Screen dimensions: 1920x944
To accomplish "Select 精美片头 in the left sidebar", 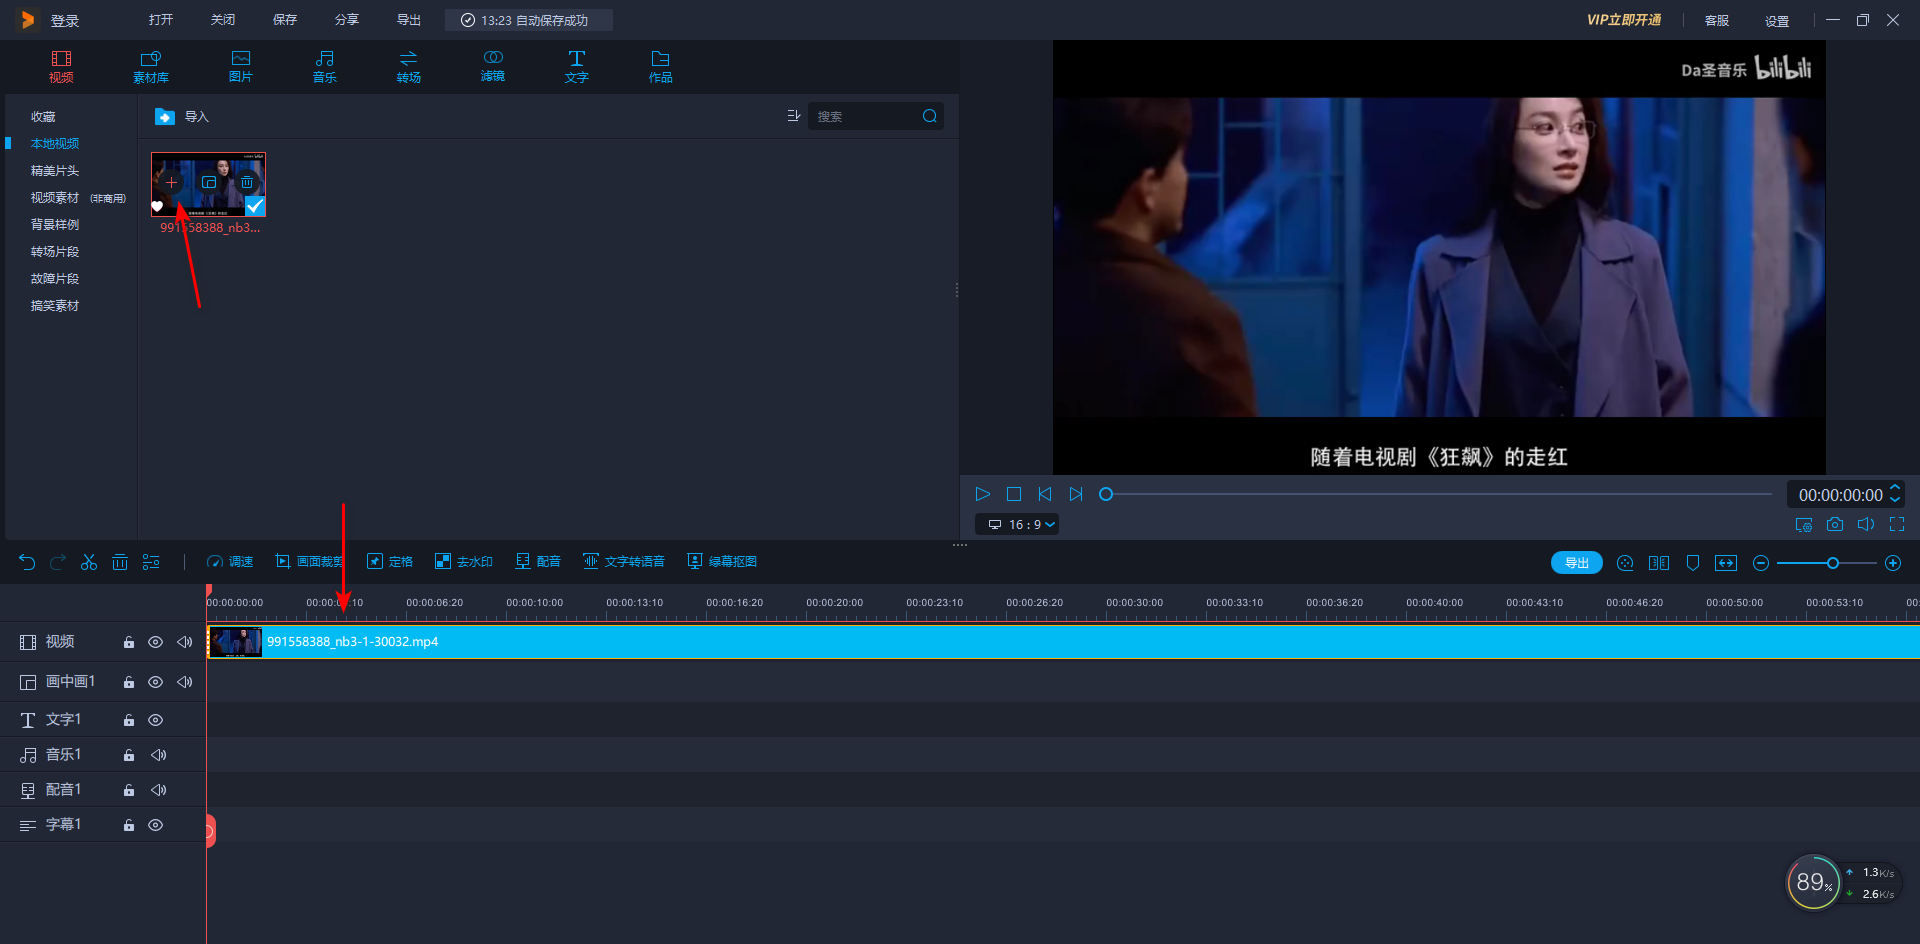I will (55, 171).
